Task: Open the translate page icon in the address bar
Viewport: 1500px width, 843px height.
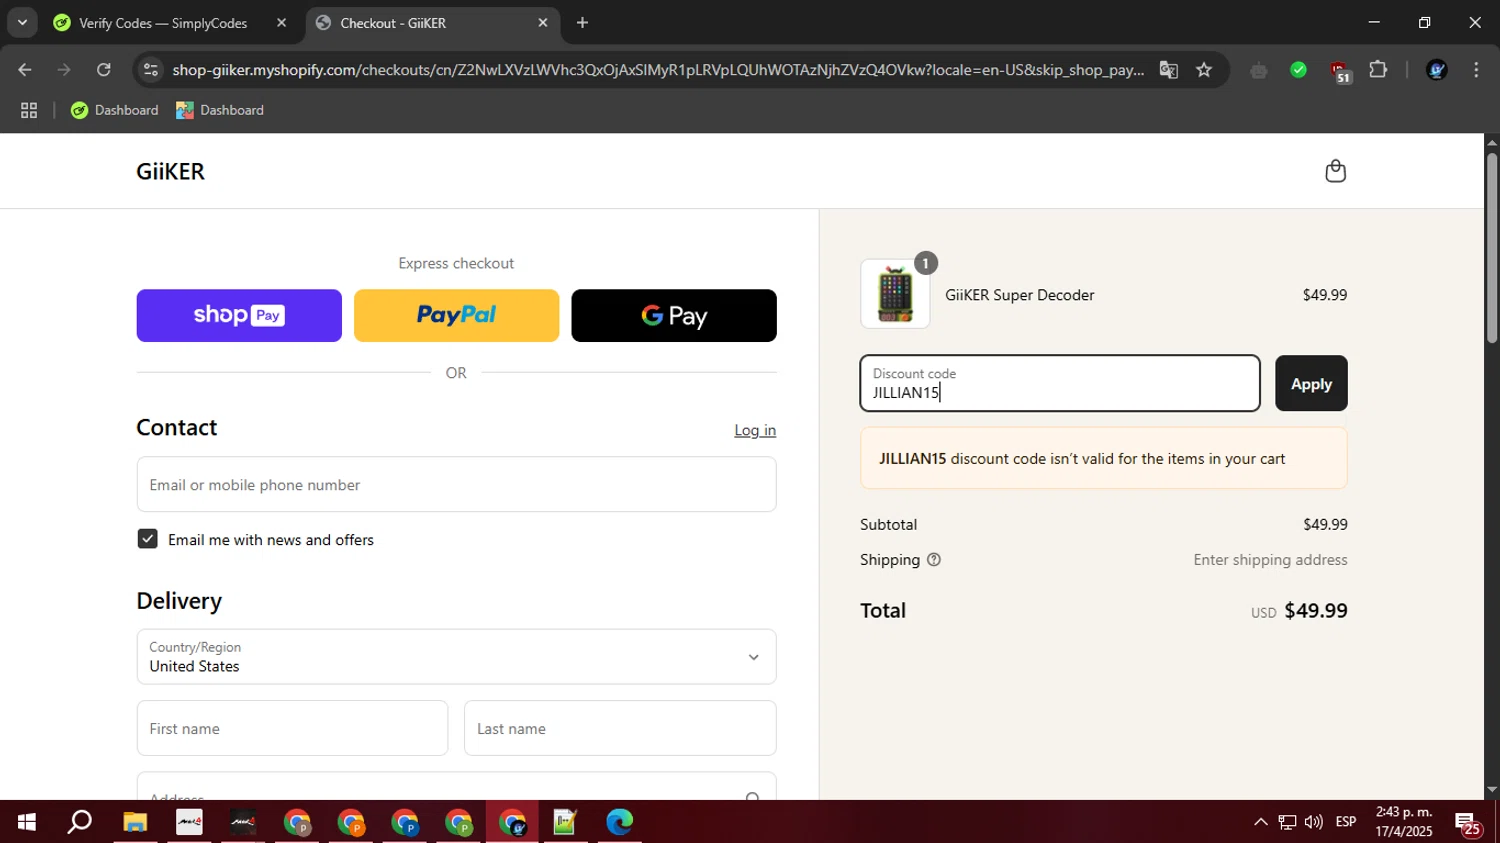Action: (x=1168, y=70)
